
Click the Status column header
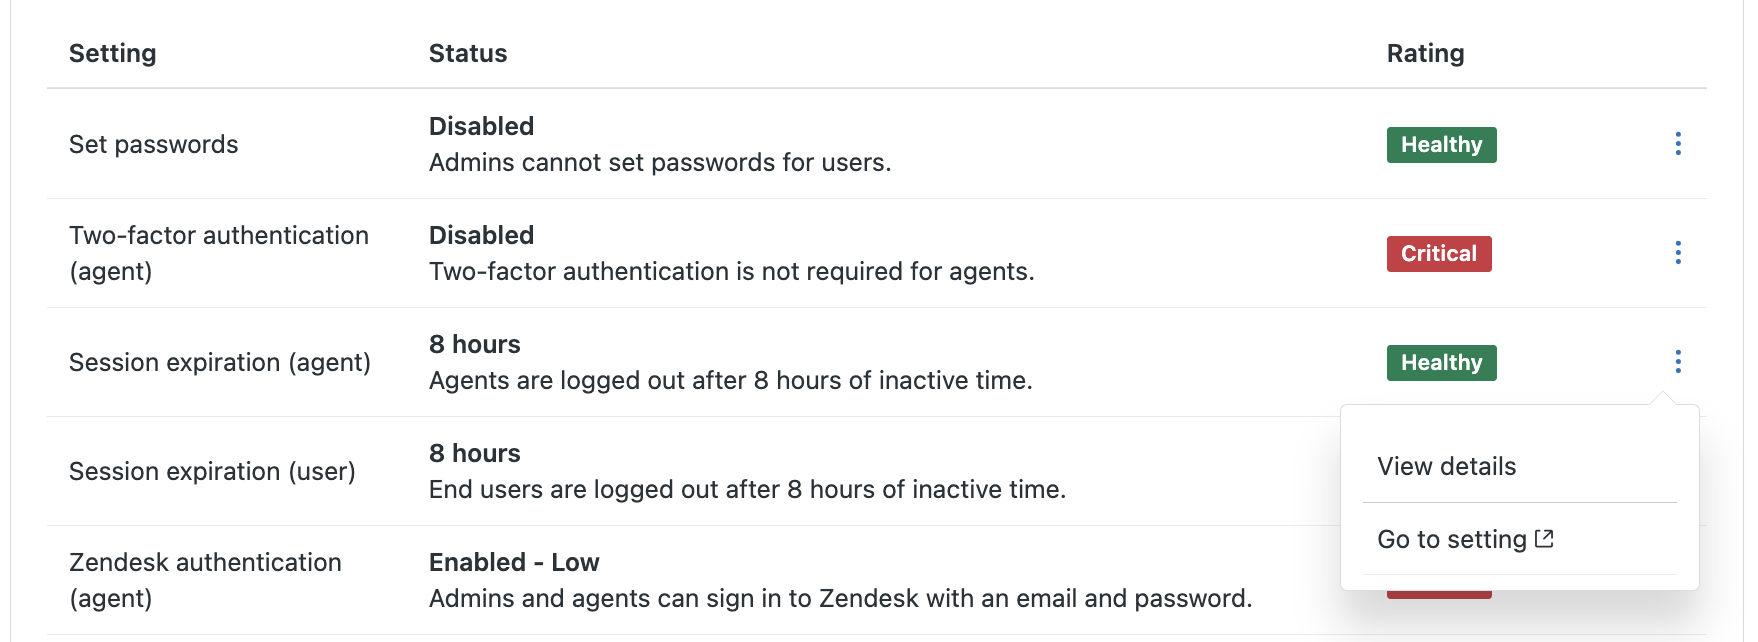pos(468,54)
